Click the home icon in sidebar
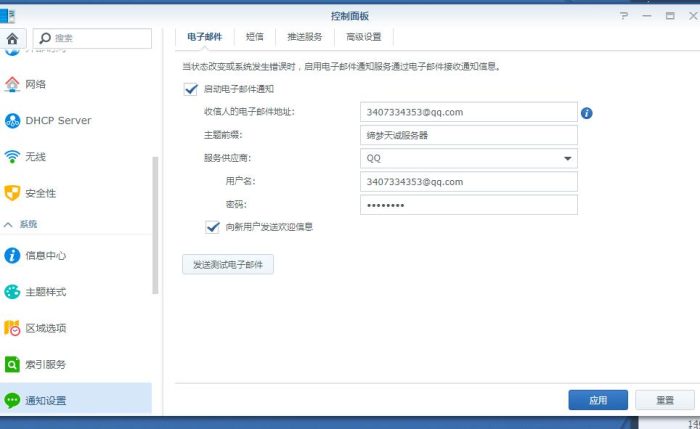 tap(13, 39)
